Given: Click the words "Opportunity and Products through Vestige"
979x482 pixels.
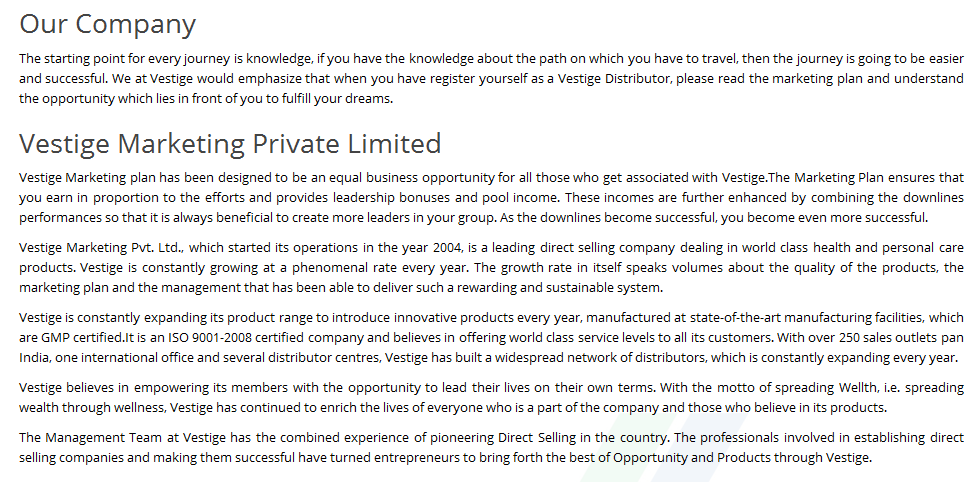Looking at the screenshot, I should pyautogui.click(x=742, y=458).
